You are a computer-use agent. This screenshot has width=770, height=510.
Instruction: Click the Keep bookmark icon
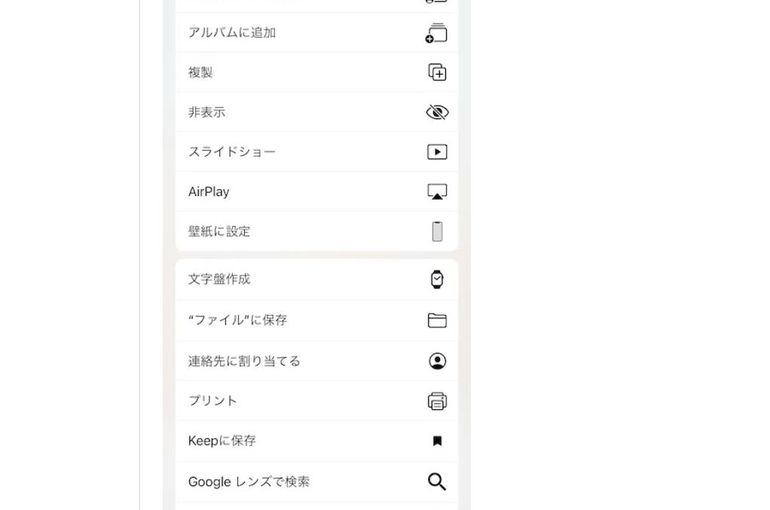click(437, 441)
